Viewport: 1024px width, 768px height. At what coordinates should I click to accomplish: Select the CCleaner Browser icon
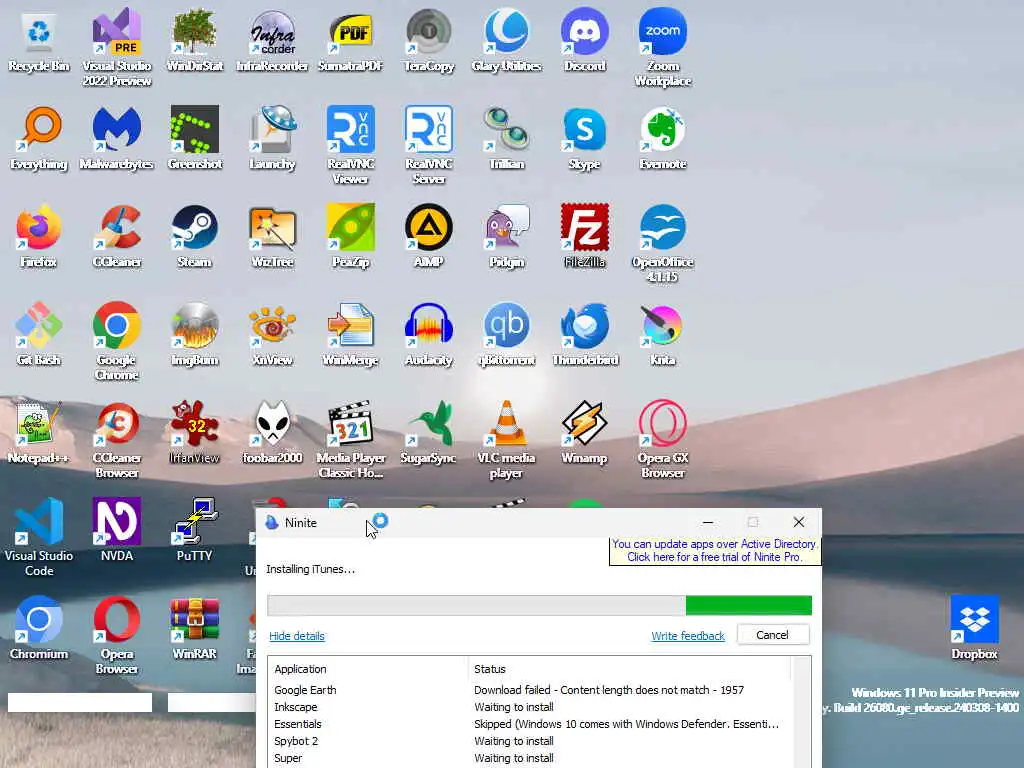tap(117, 440)
